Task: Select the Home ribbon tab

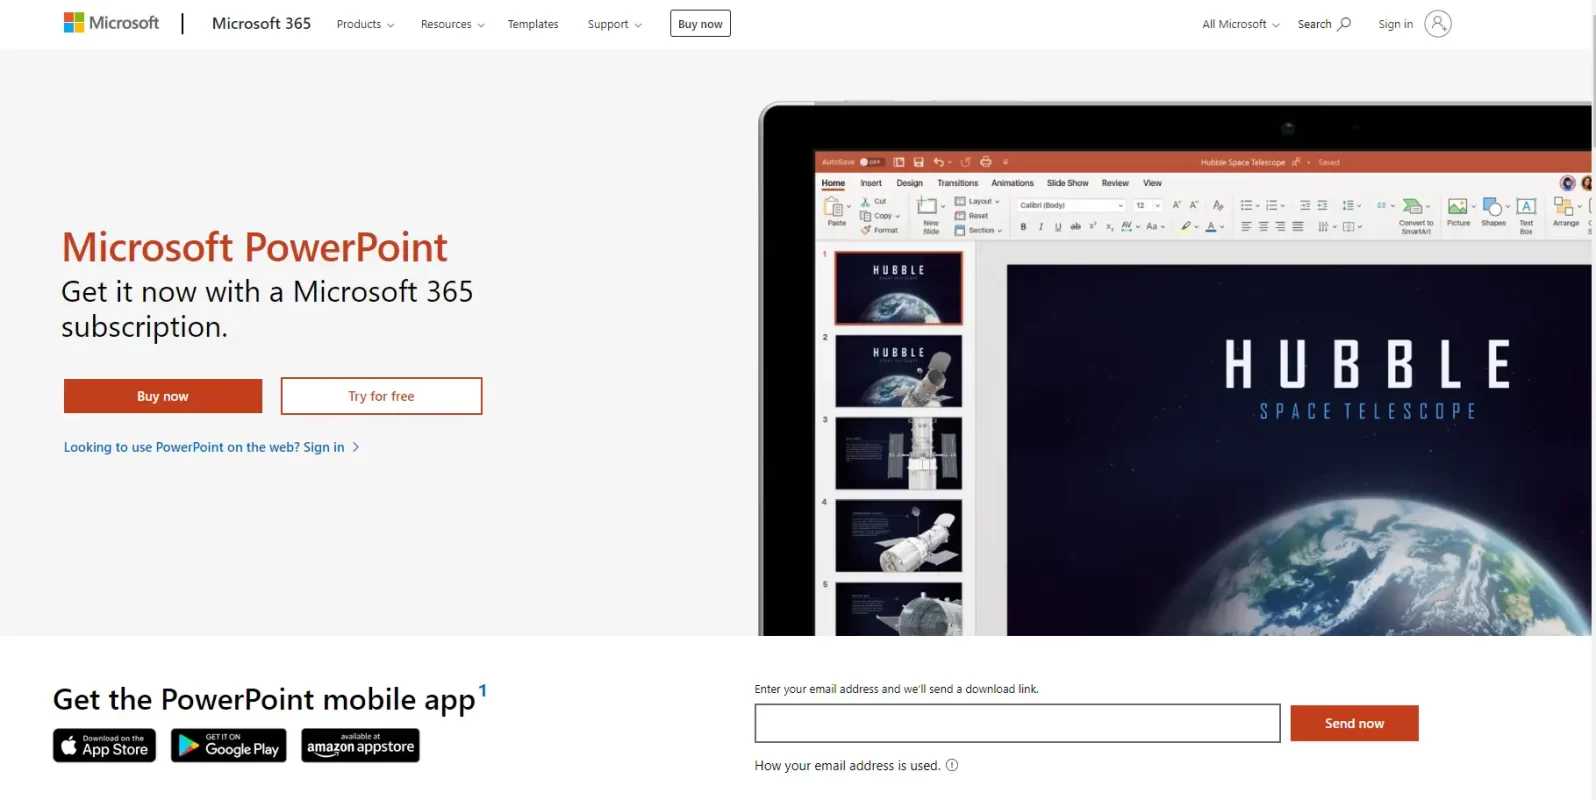Action: point(833,183)
